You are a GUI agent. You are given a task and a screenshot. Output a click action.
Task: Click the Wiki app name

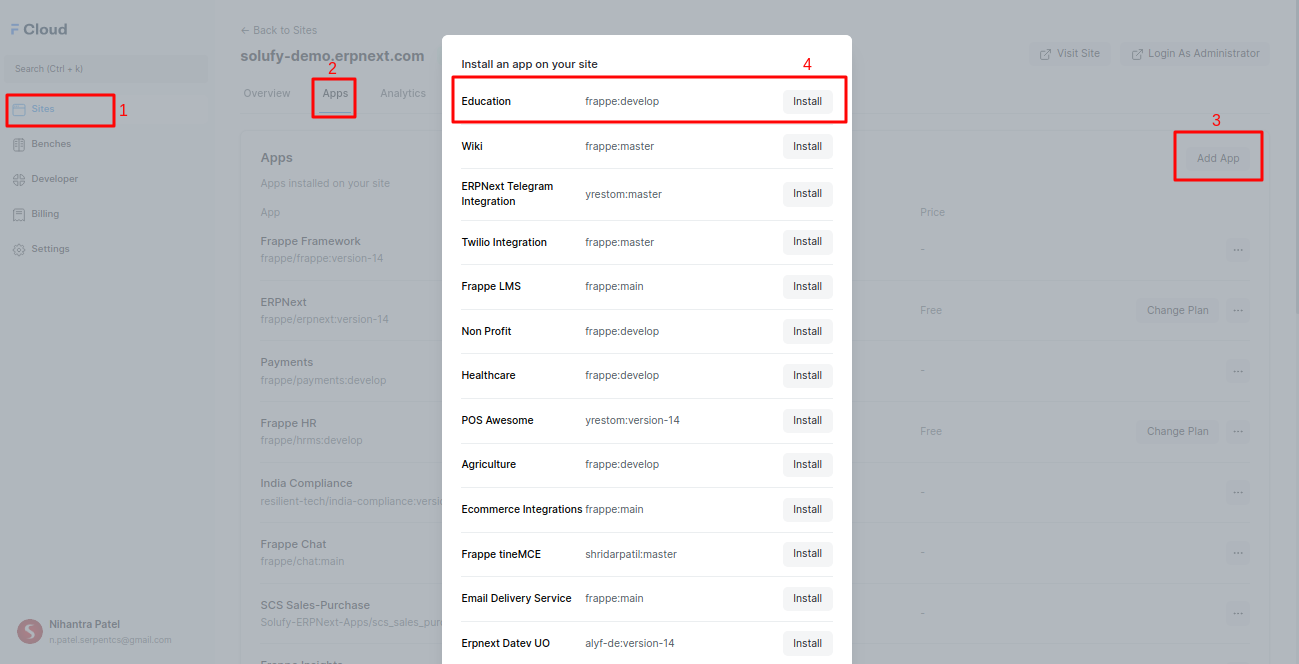click(x=472, y=147)
